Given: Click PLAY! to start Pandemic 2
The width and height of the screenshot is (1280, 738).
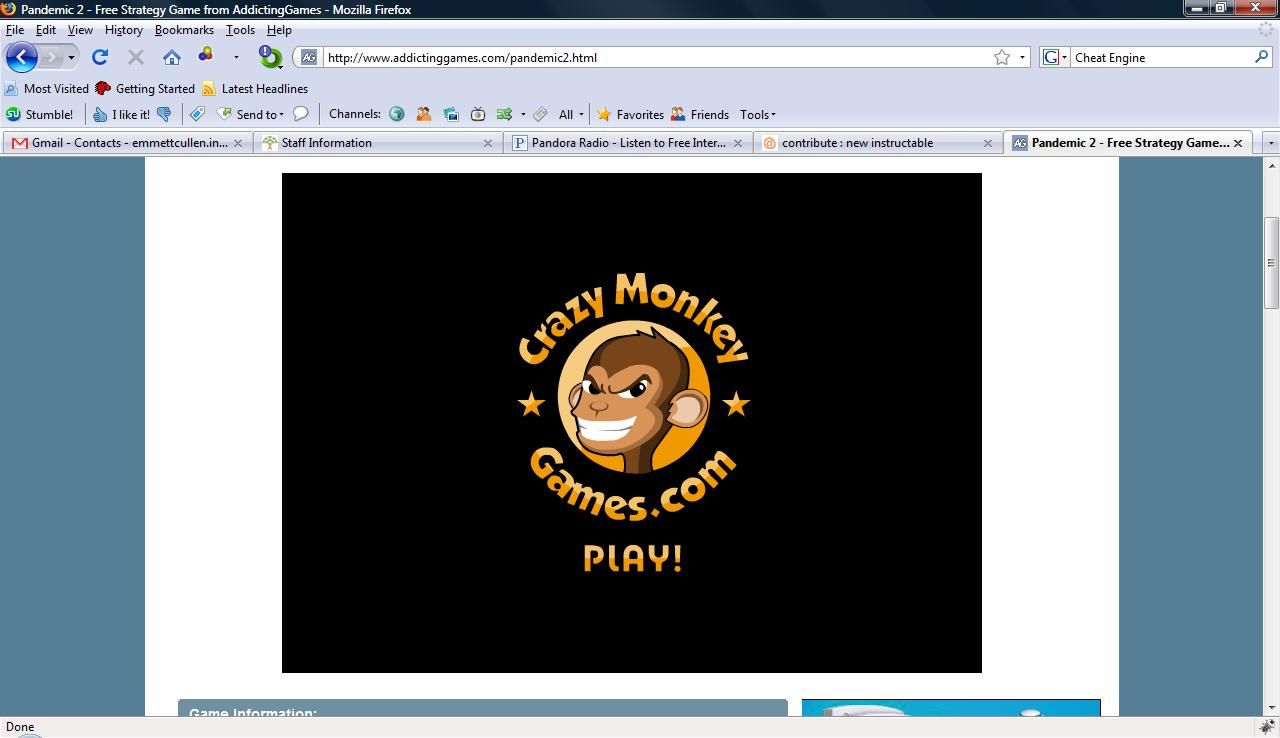Looking at the screenshot, I should (631, 559).
